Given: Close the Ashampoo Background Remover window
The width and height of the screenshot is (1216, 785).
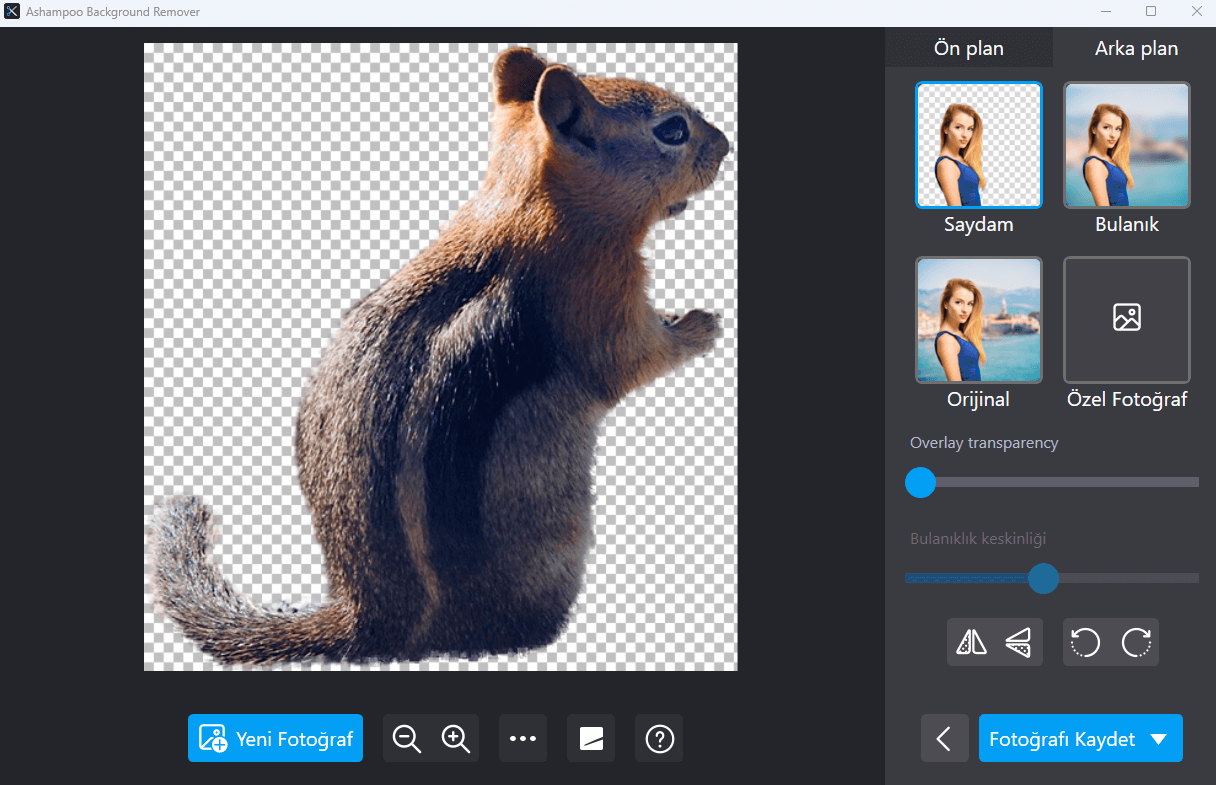Looking at the screenshot, I should point(1196,12).
